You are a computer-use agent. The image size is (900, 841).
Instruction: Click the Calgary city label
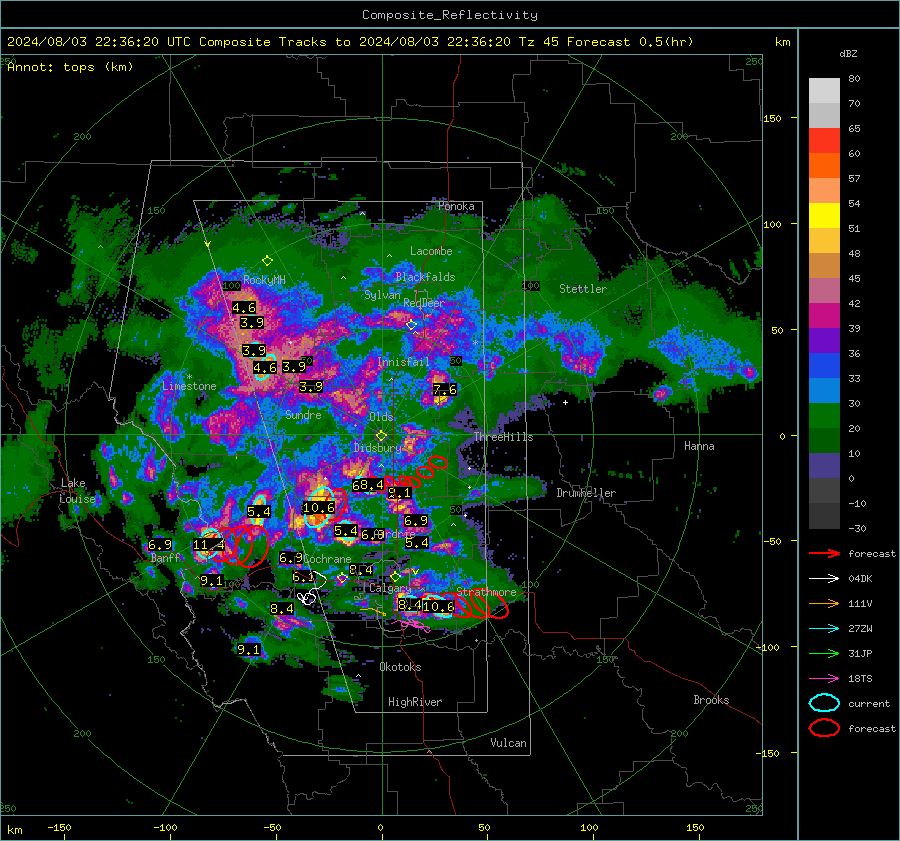[x=390, y=588]
